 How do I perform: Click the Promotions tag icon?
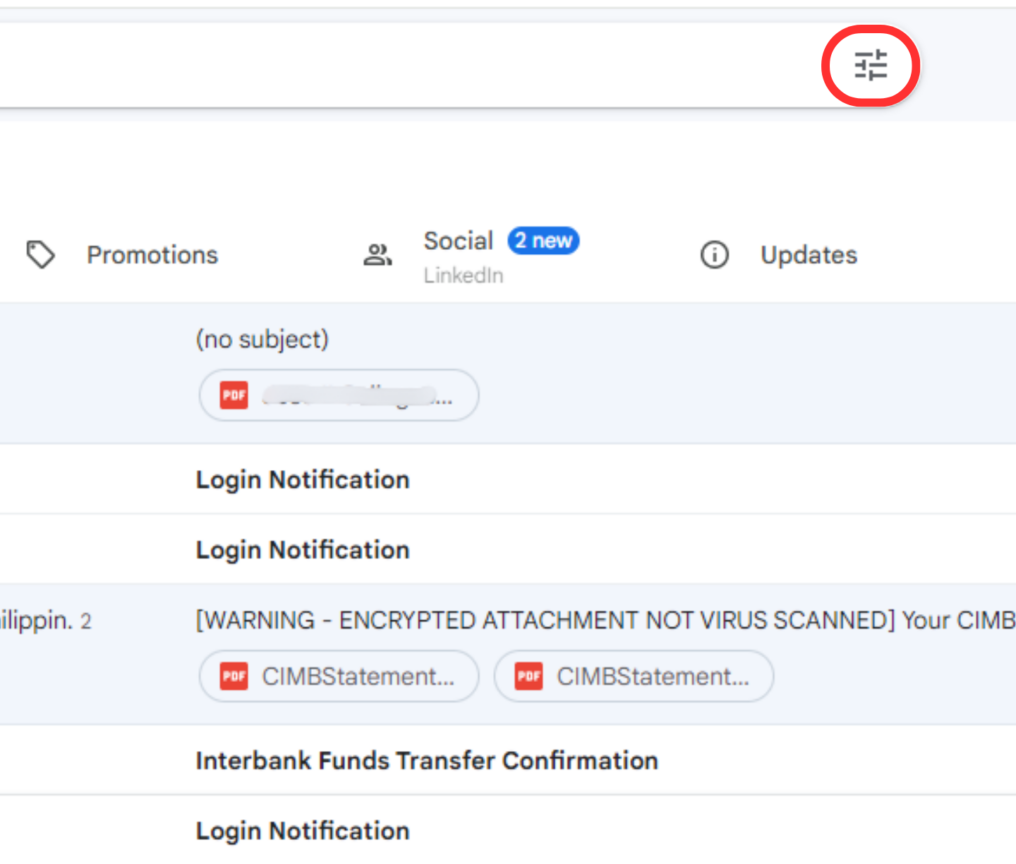pos(41,255)
